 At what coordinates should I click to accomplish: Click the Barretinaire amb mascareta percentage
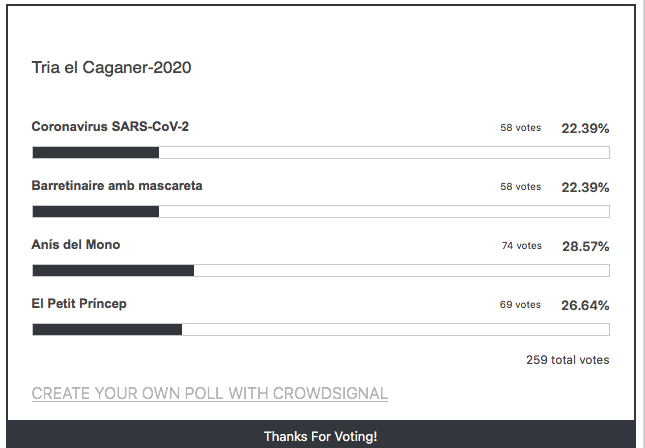click(x=585, y=187)
